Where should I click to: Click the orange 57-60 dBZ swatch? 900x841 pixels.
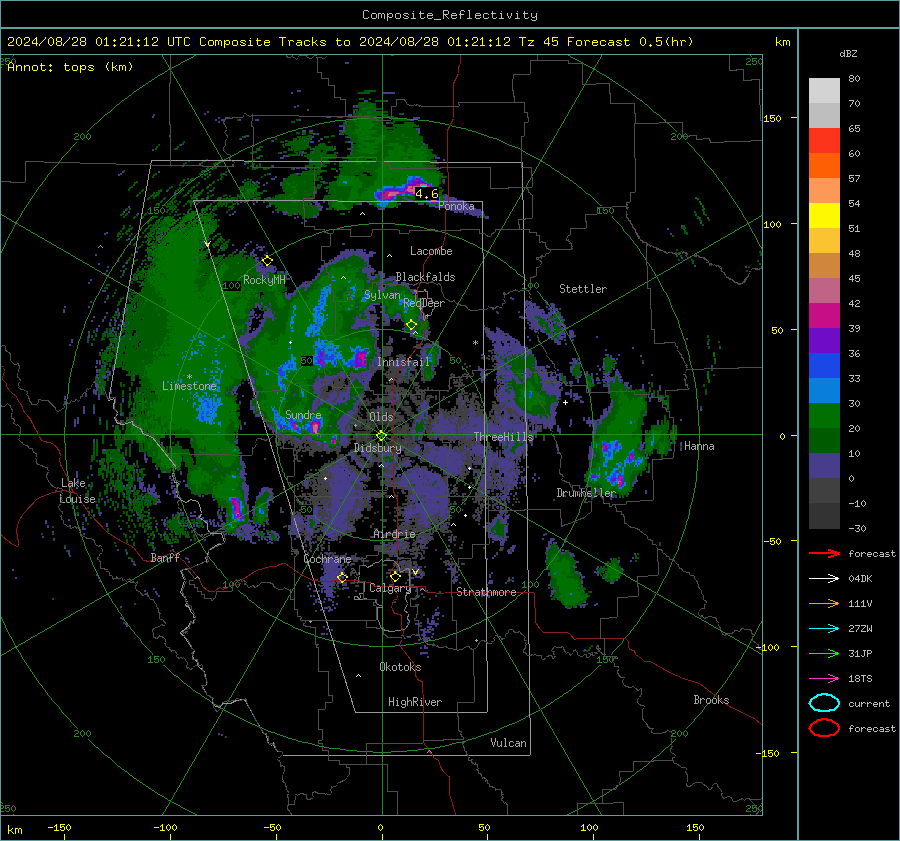click(824, 166)
